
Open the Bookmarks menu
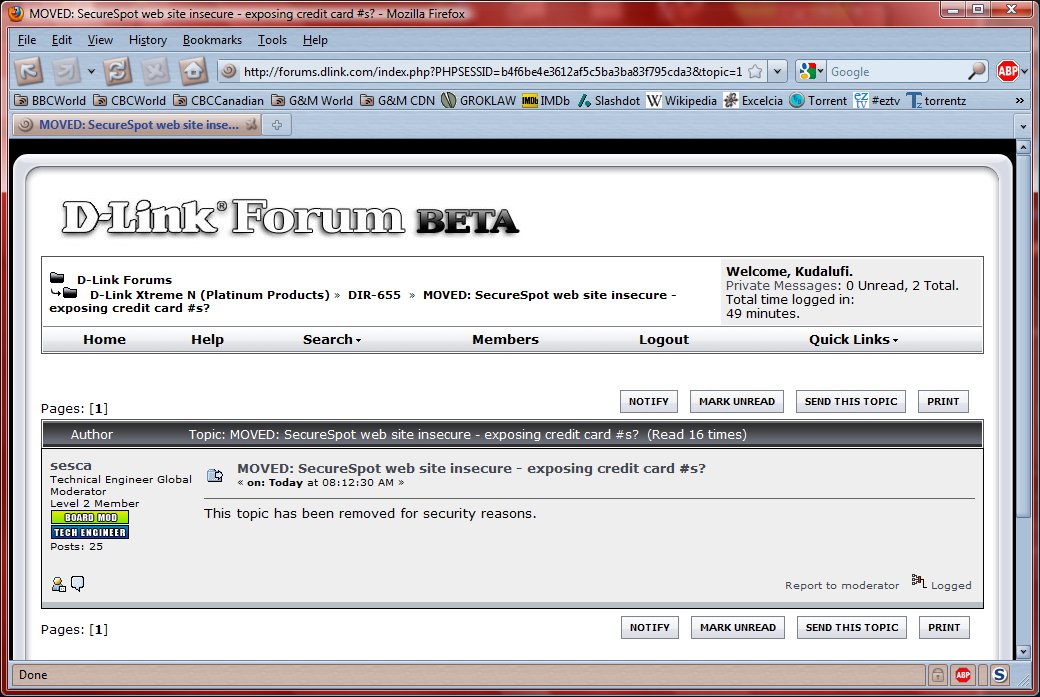click(x=212, y=40)
